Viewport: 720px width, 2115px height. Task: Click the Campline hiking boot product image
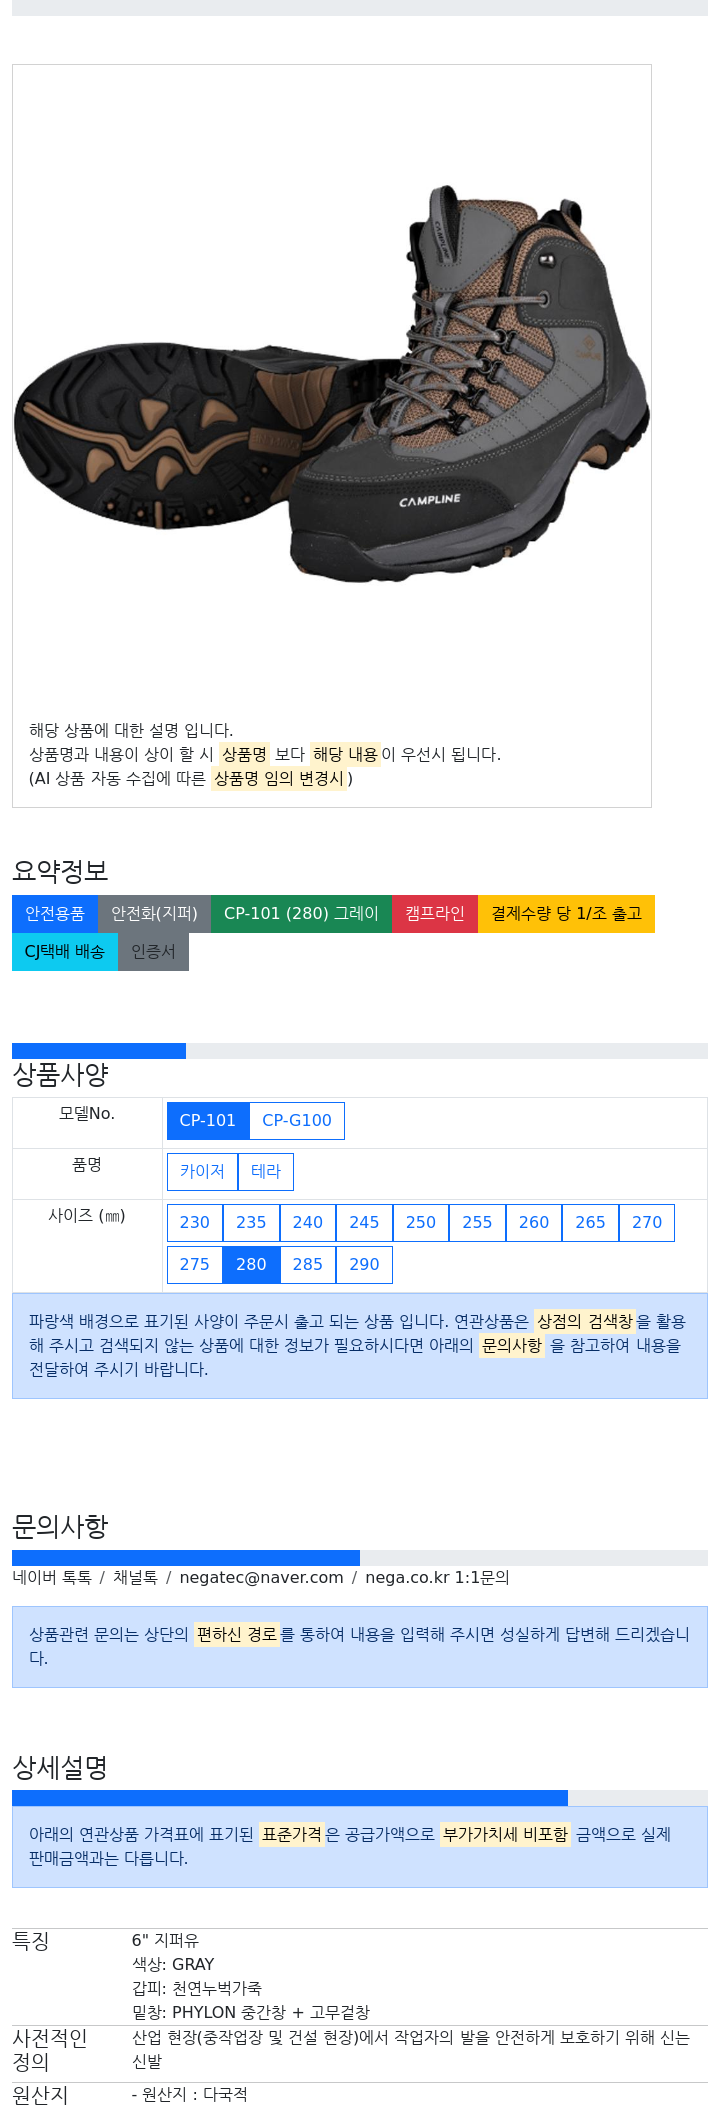332,383
